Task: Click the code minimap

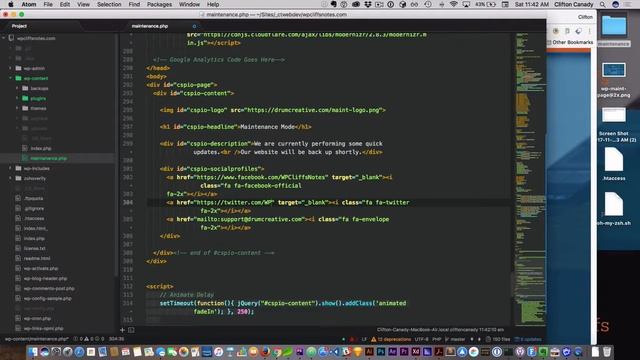Action: click(x=530, y=179)
